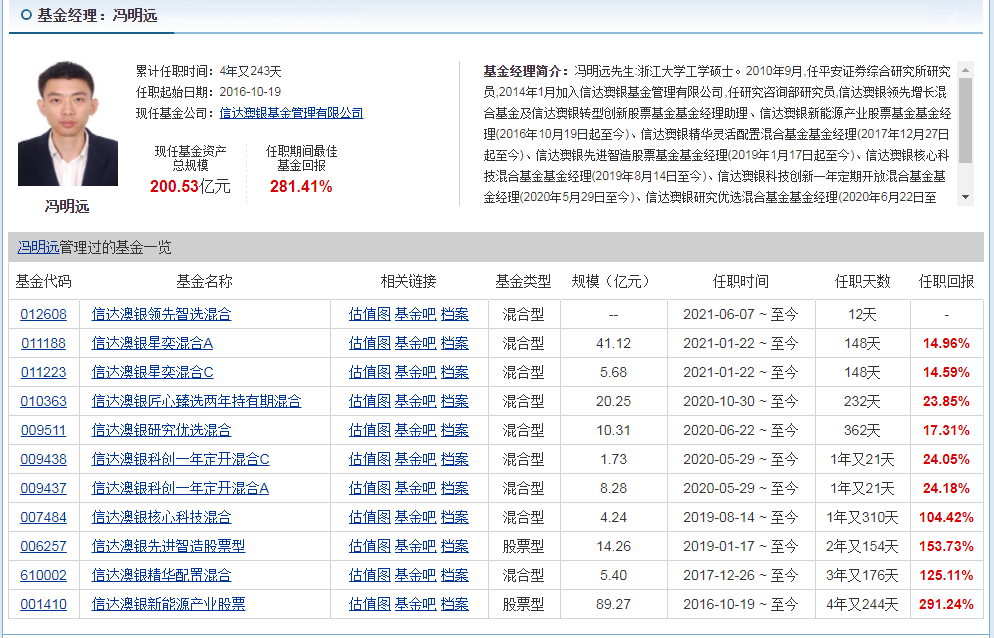This screenshot has width=994, height=638.
Task: Open 基金吧 for 信达澳银研究优选混合
Action: [415, 430]
